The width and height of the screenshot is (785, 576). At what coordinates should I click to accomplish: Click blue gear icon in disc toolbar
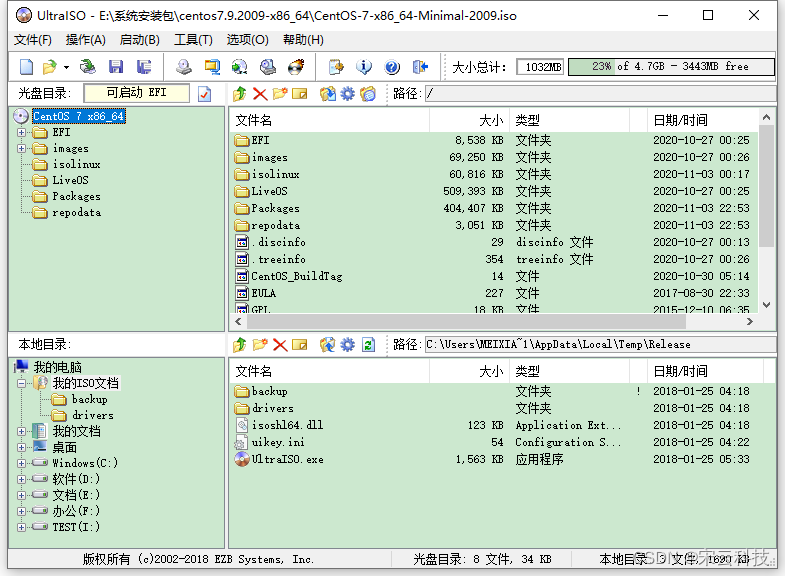click(x=347, y=94)
